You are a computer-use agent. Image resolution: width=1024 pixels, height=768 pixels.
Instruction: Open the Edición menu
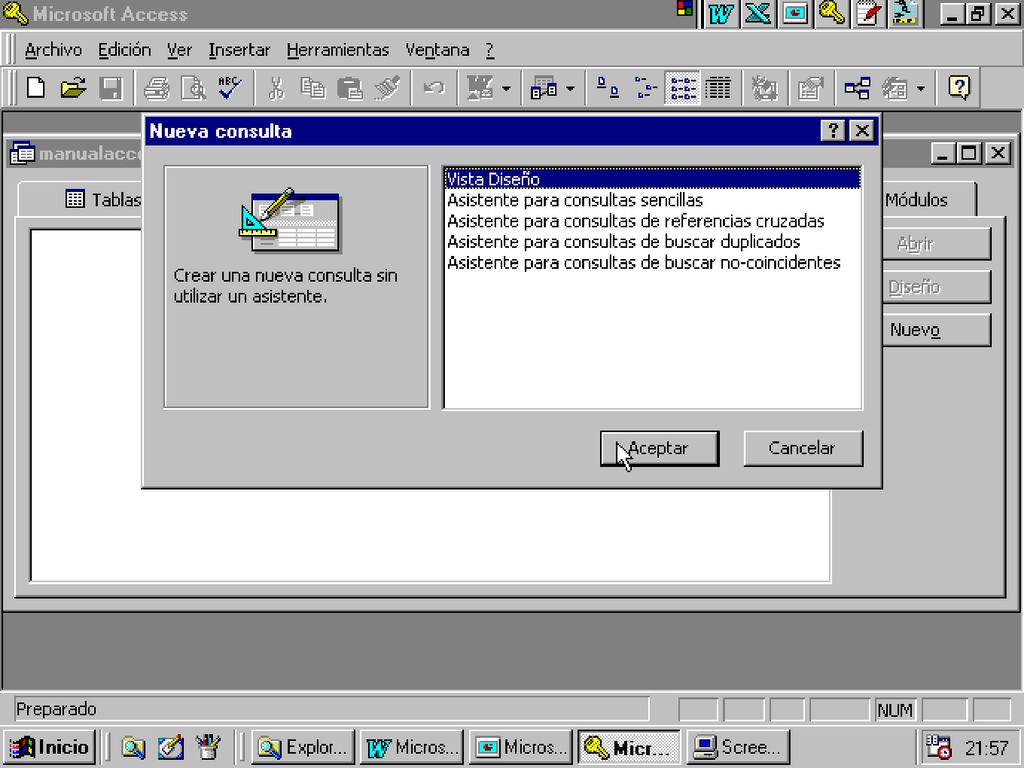point(124,50)
